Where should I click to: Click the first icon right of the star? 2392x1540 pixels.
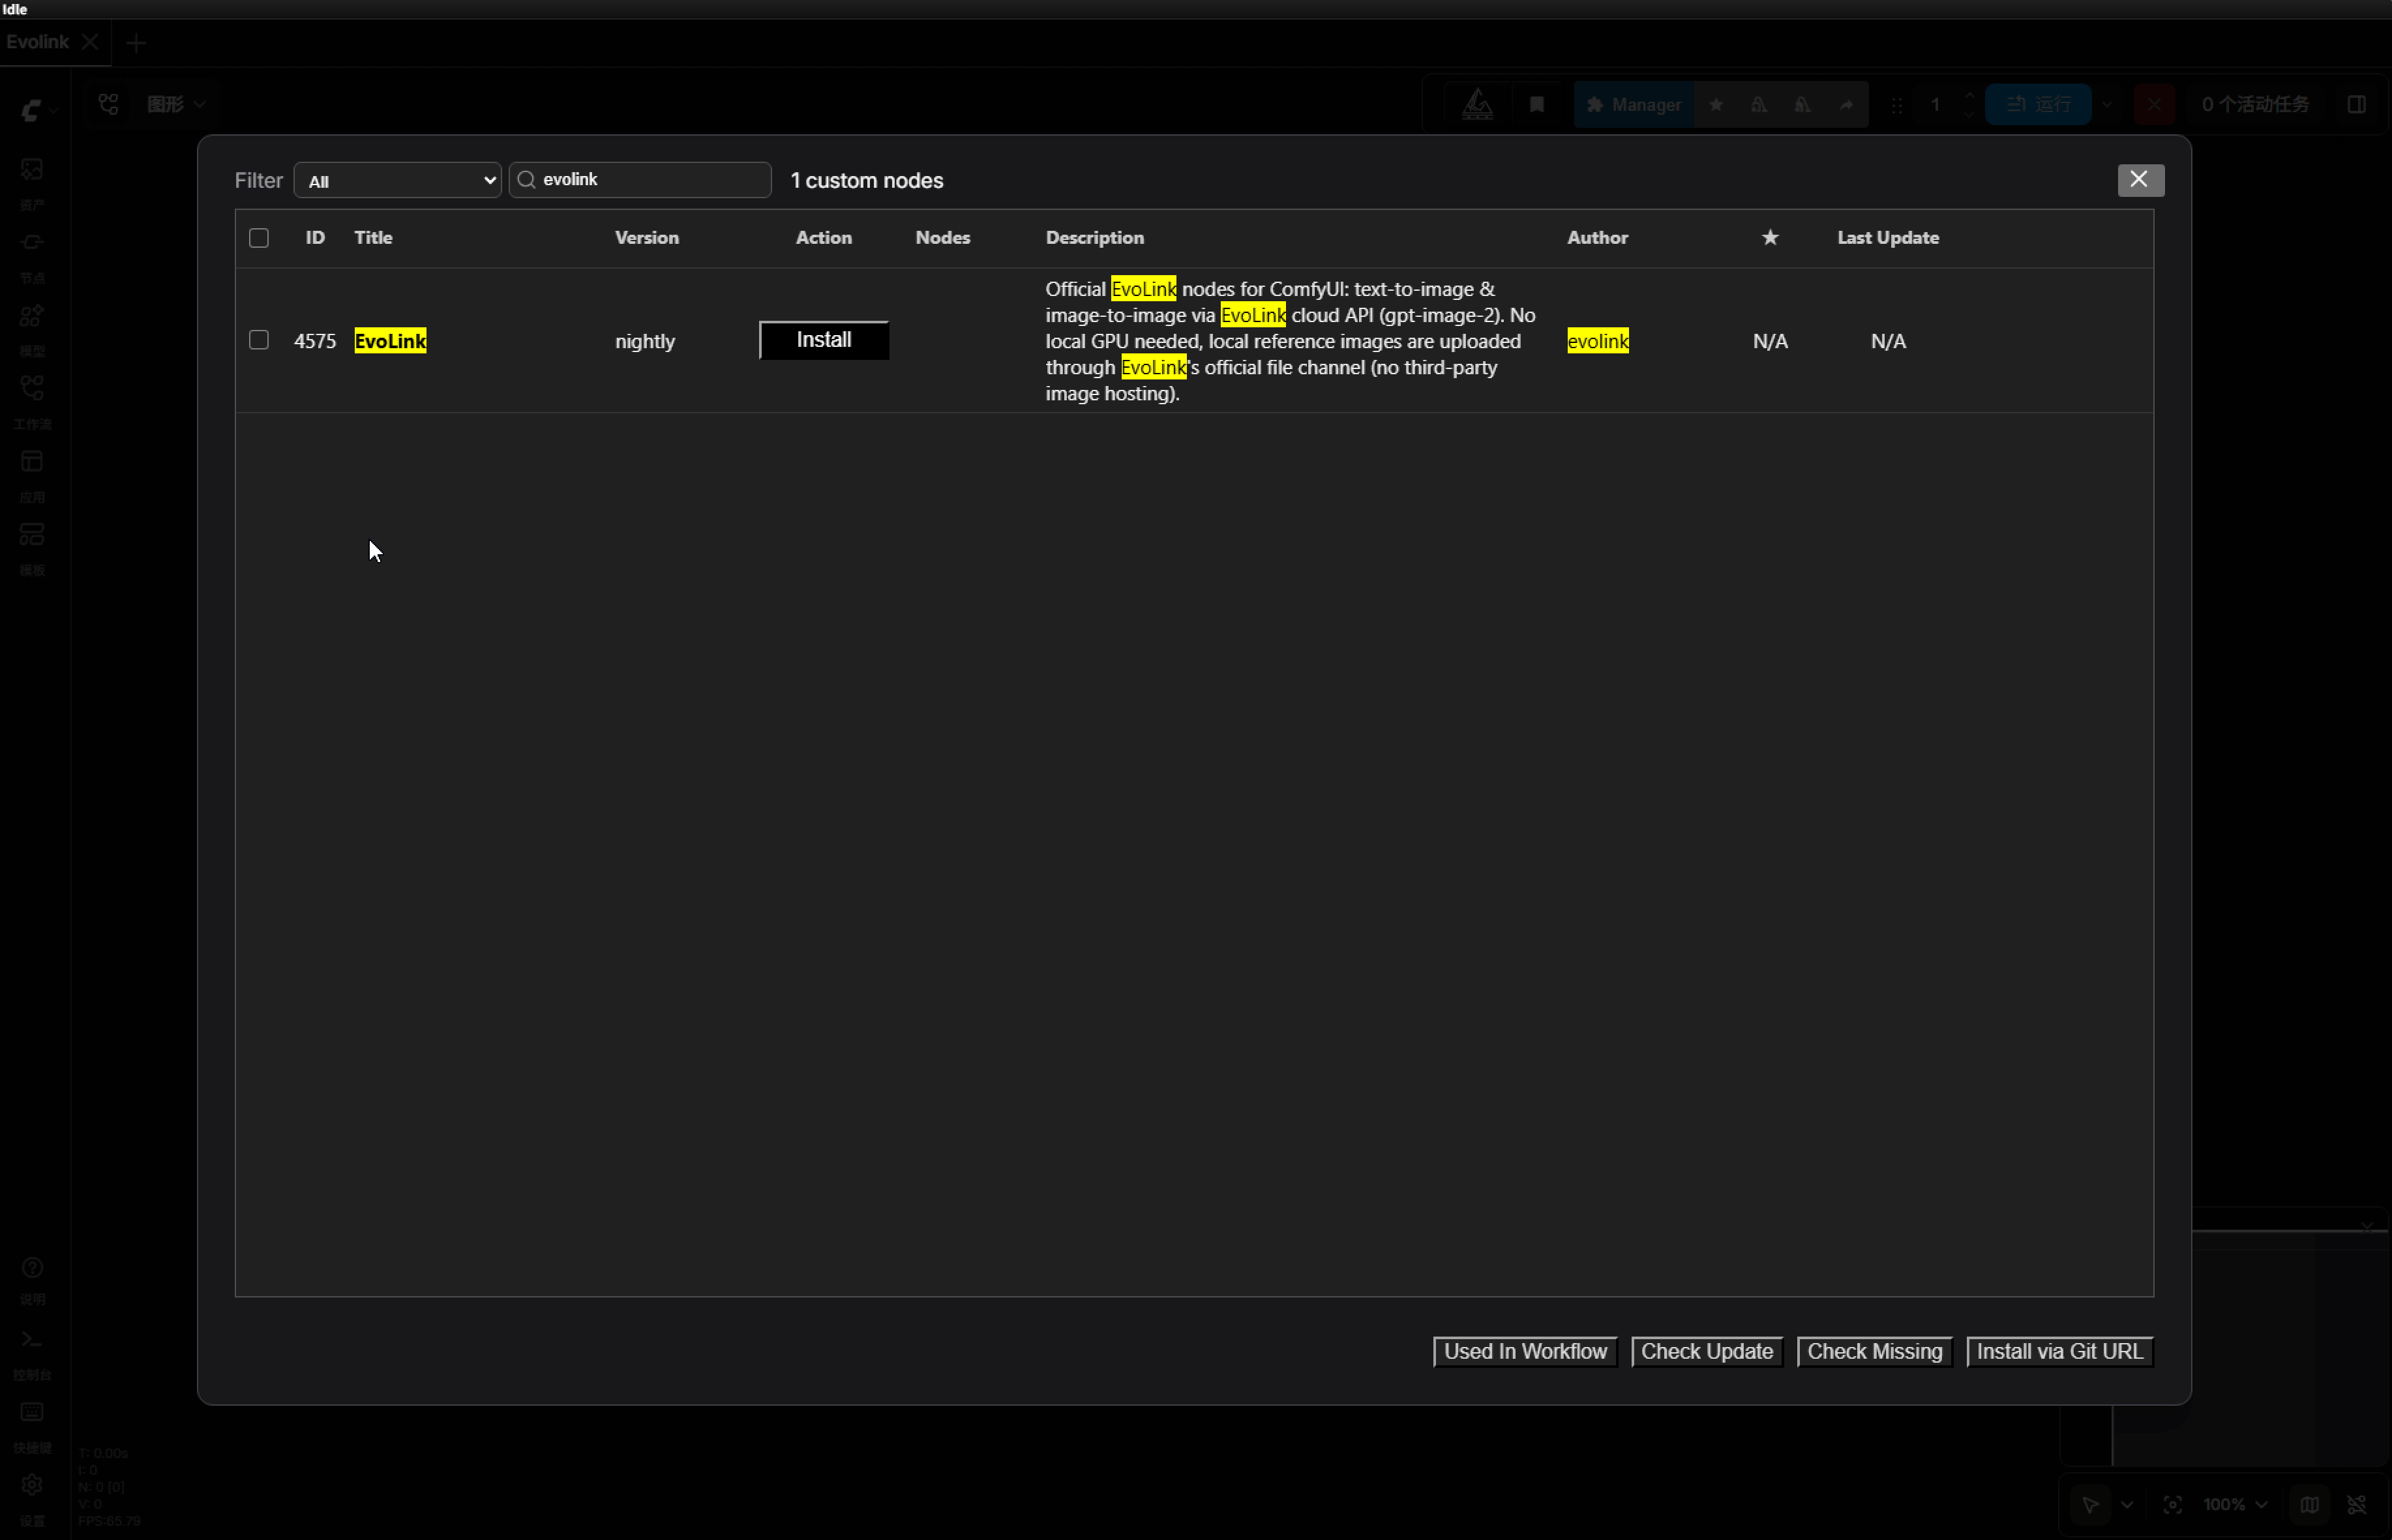(x=1759, y=104)
